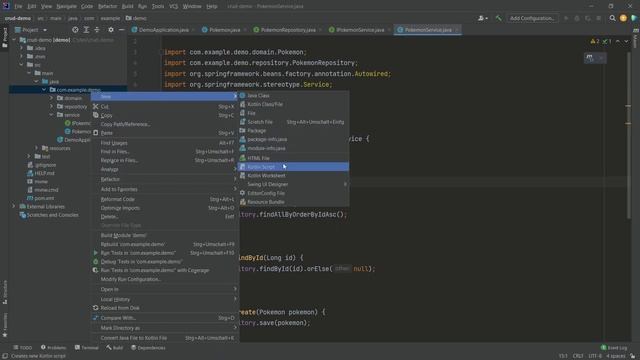Open the Refactor menu in menu bar
Image resolution: width=640 pixels, height=360 pixels.
(x=107, y=6)
